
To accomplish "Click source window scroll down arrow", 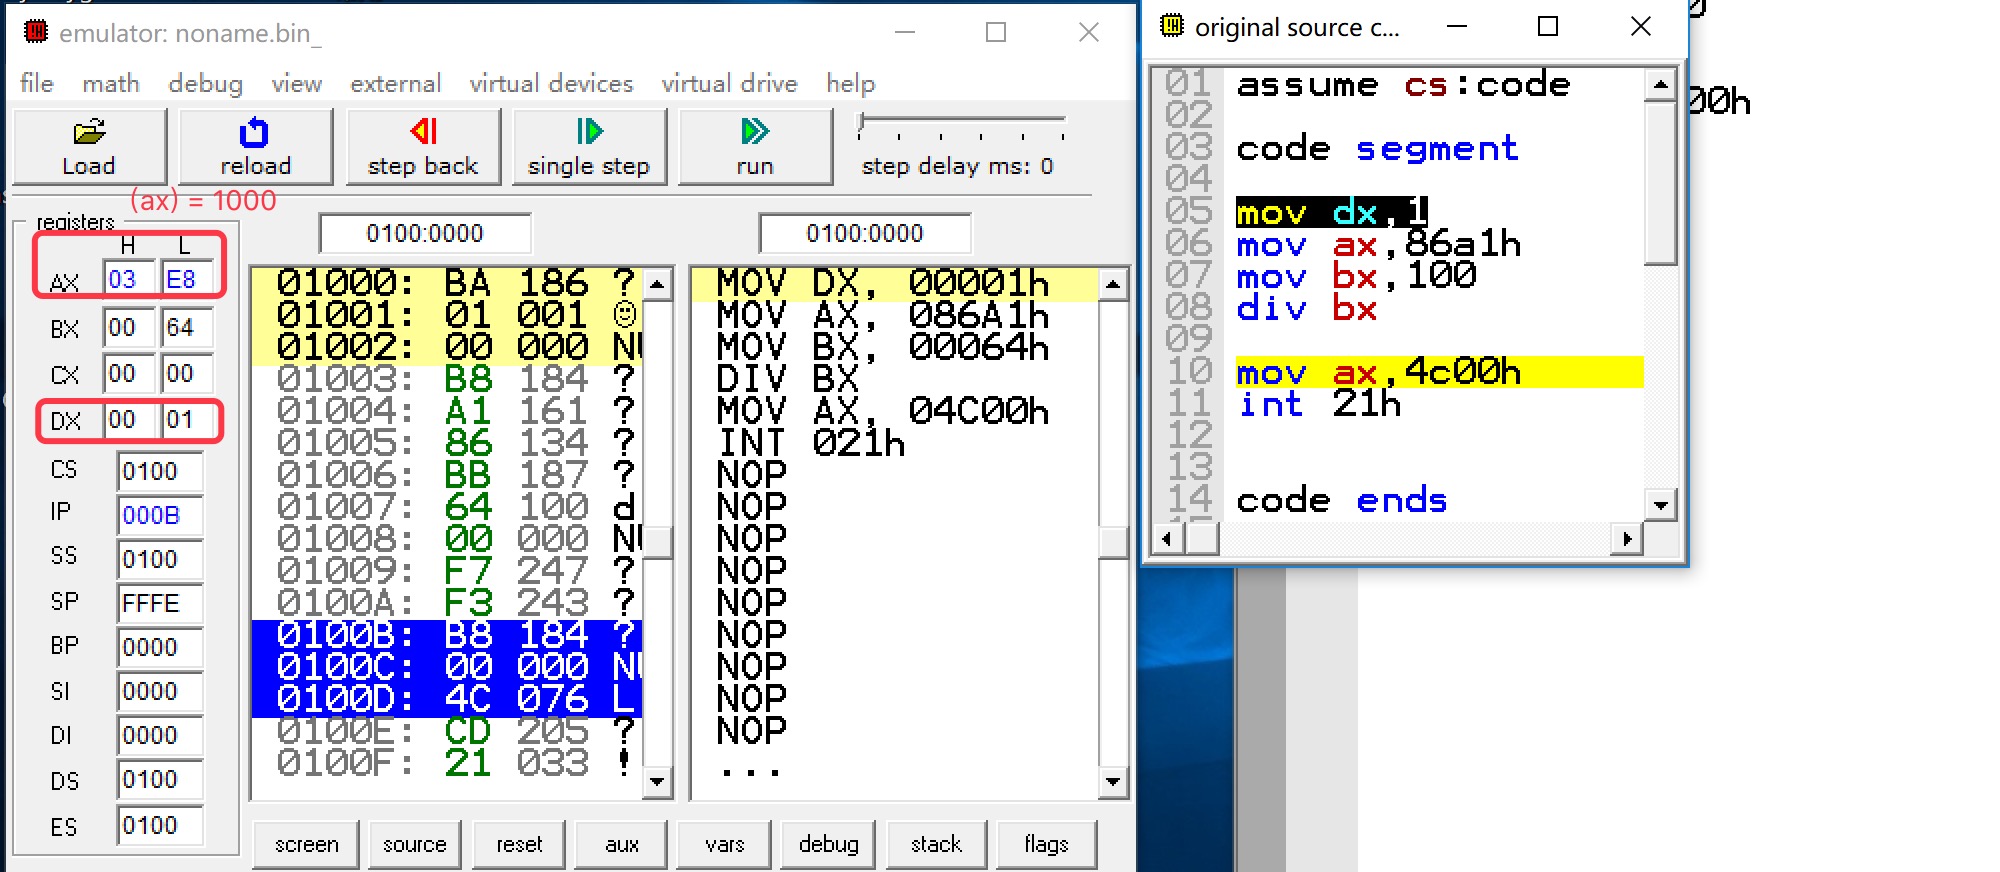I will pyautogui.click(x=1660, y=505).
